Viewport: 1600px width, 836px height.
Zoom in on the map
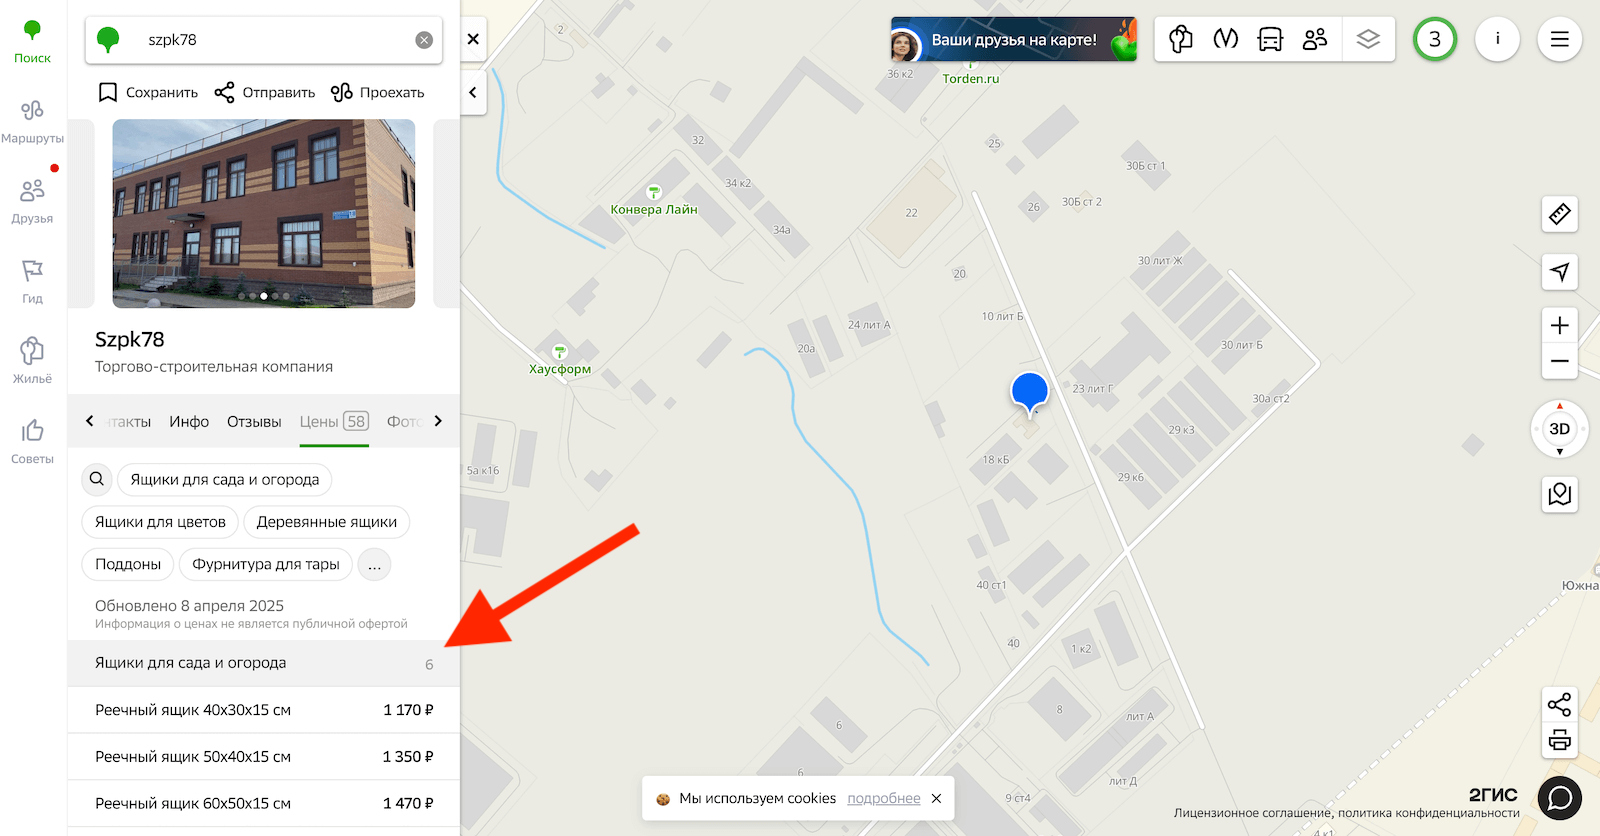1560,325
